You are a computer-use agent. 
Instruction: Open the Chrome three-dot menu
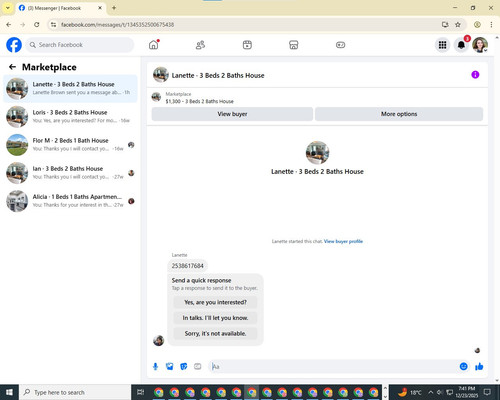pyautogui.click(x=491, y=24)
